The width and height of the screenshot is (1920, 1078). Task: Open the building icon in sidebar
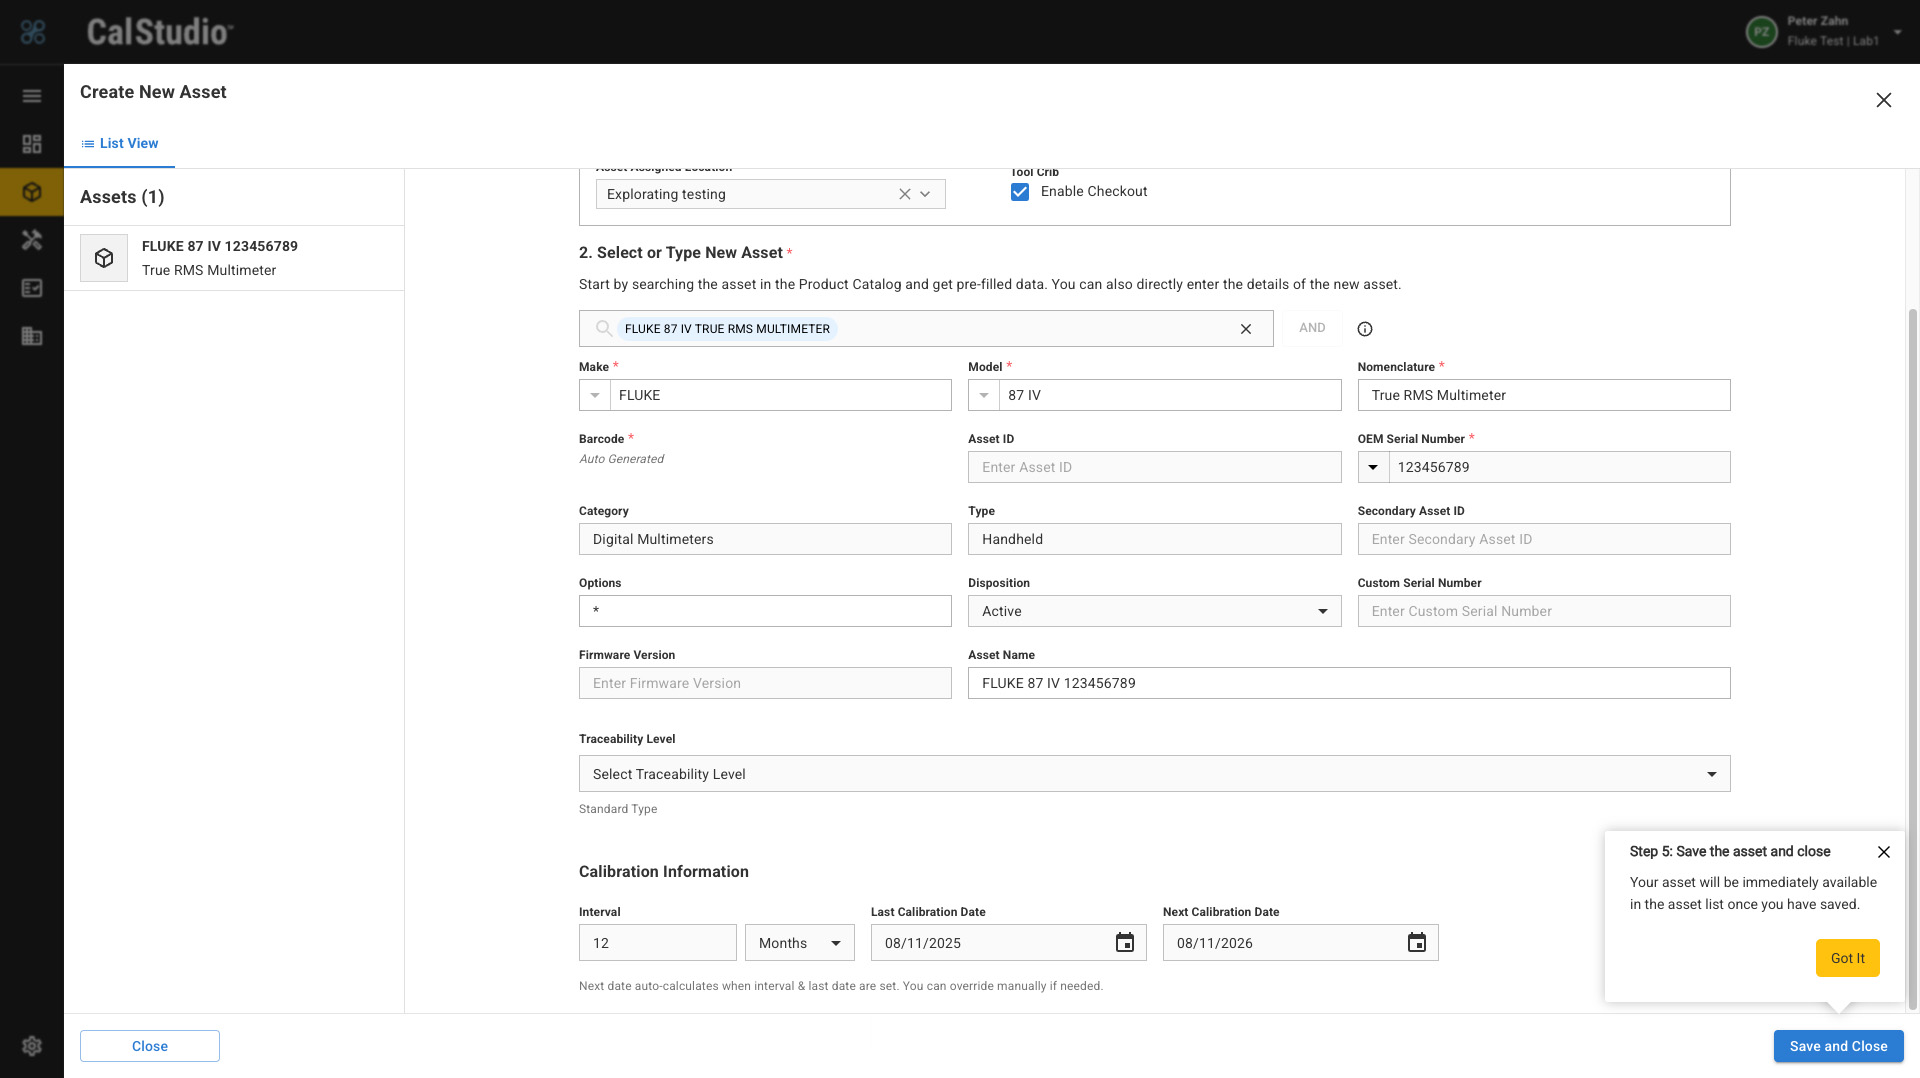tap(32, 336)
